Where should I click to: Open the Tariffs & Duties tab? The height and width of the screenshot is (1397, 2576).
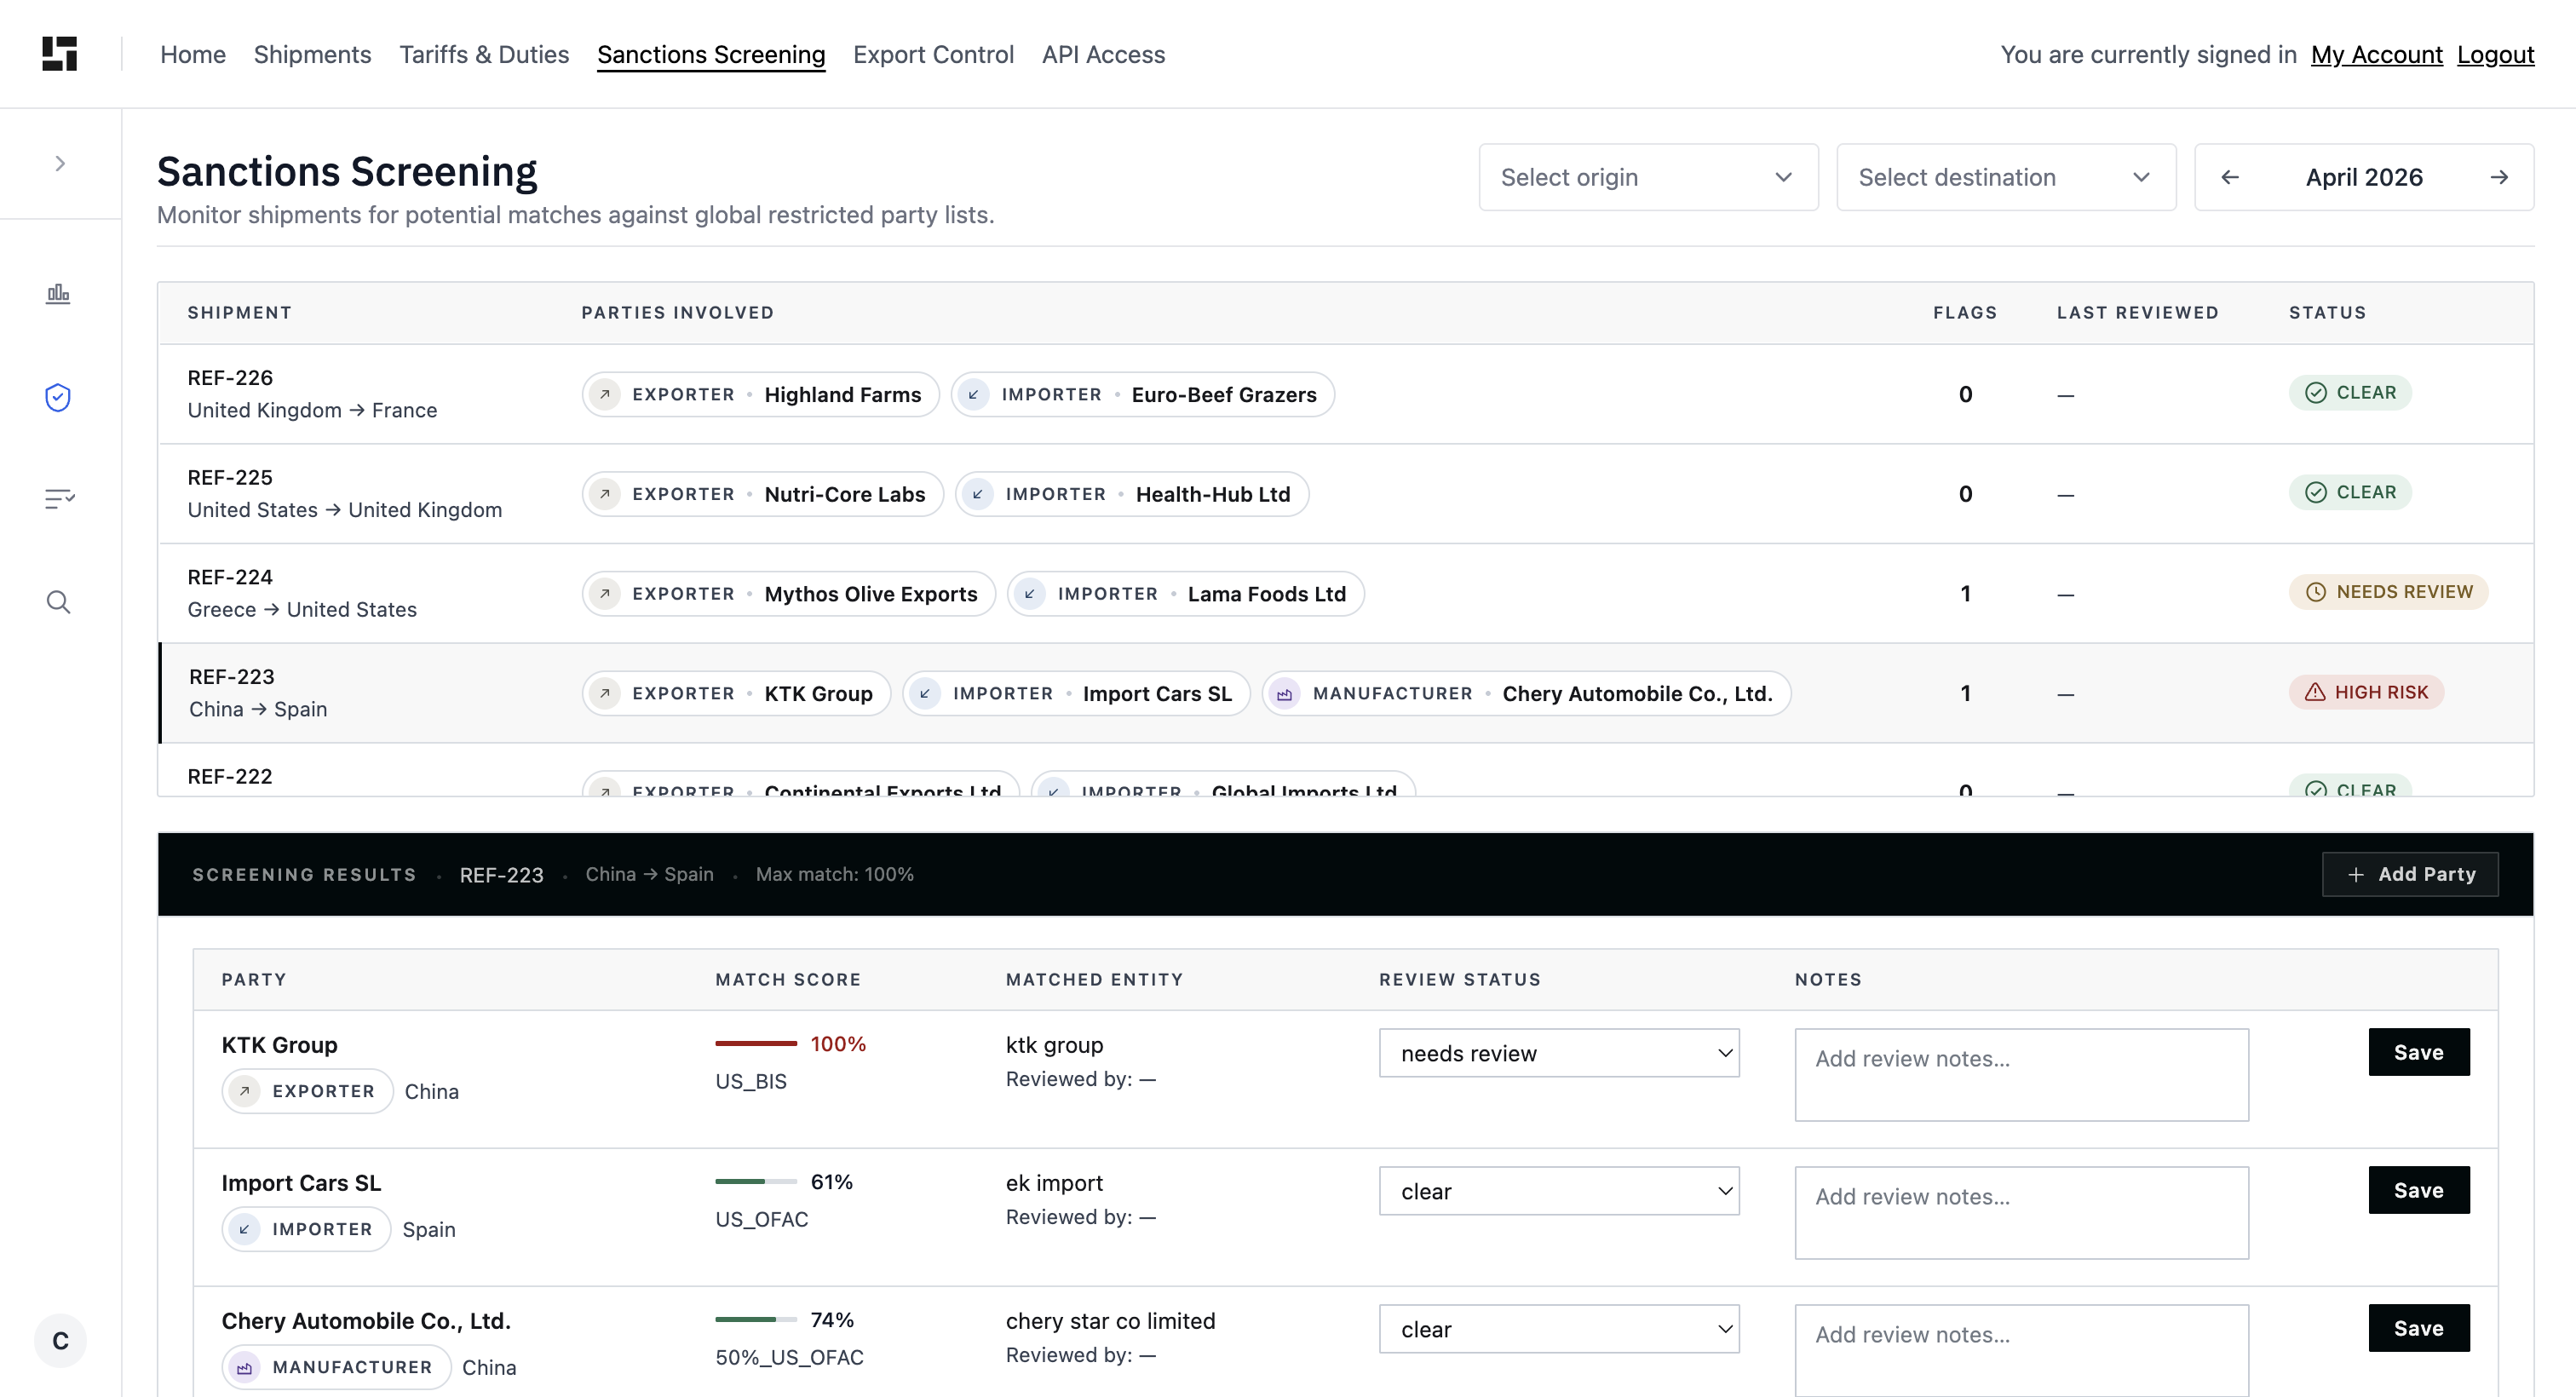pos(484,54)
